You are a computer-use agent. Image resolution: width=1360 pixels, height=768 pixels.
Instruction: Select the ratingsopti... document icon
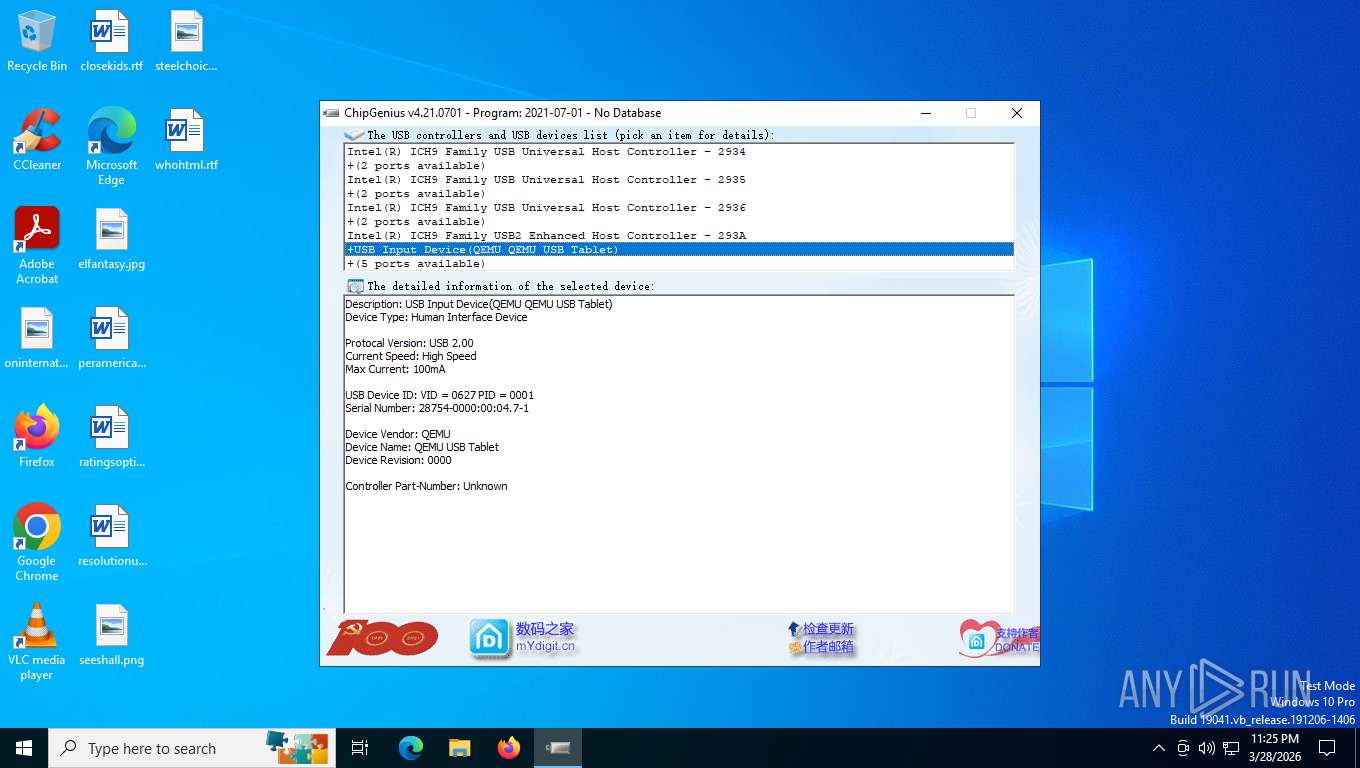(111, 437)
